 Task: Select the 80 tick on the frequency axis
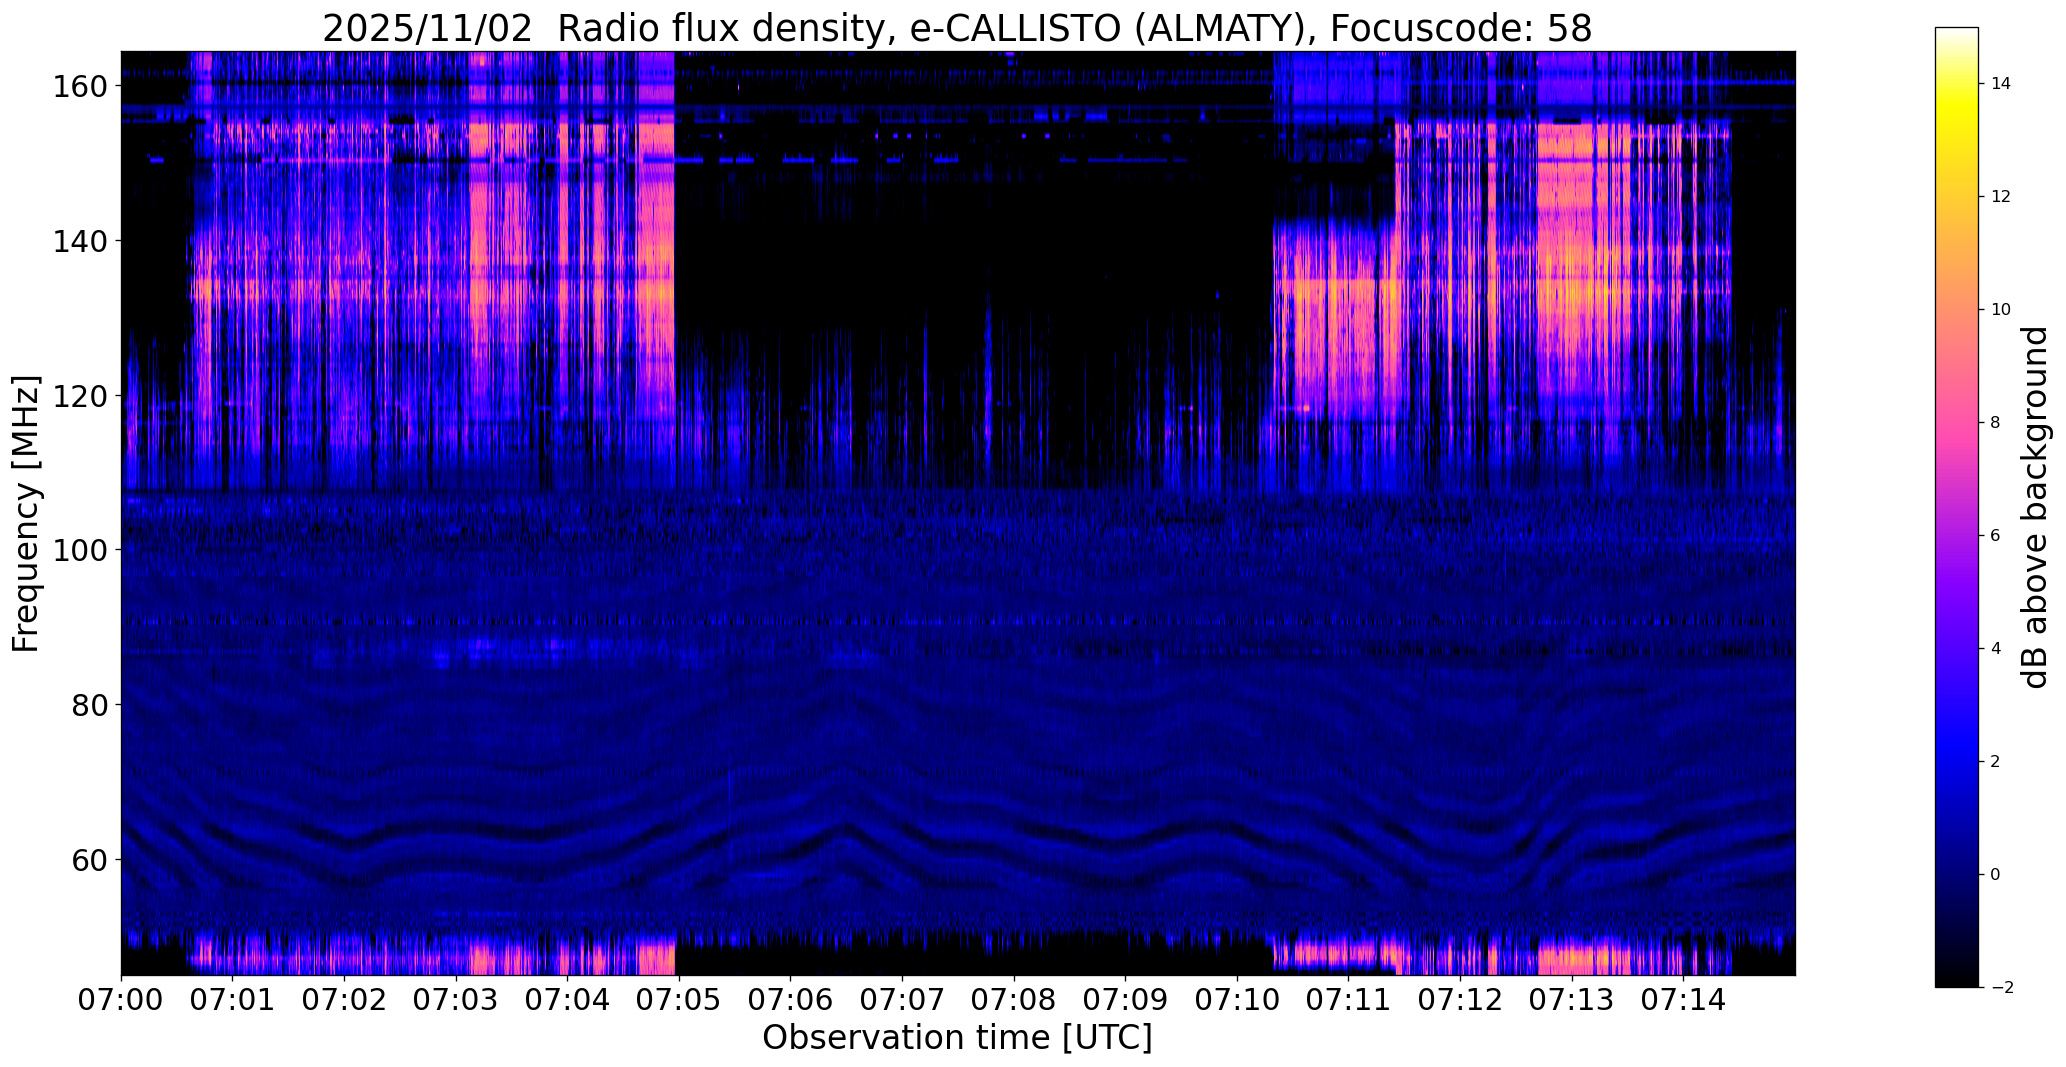(90, 705)
